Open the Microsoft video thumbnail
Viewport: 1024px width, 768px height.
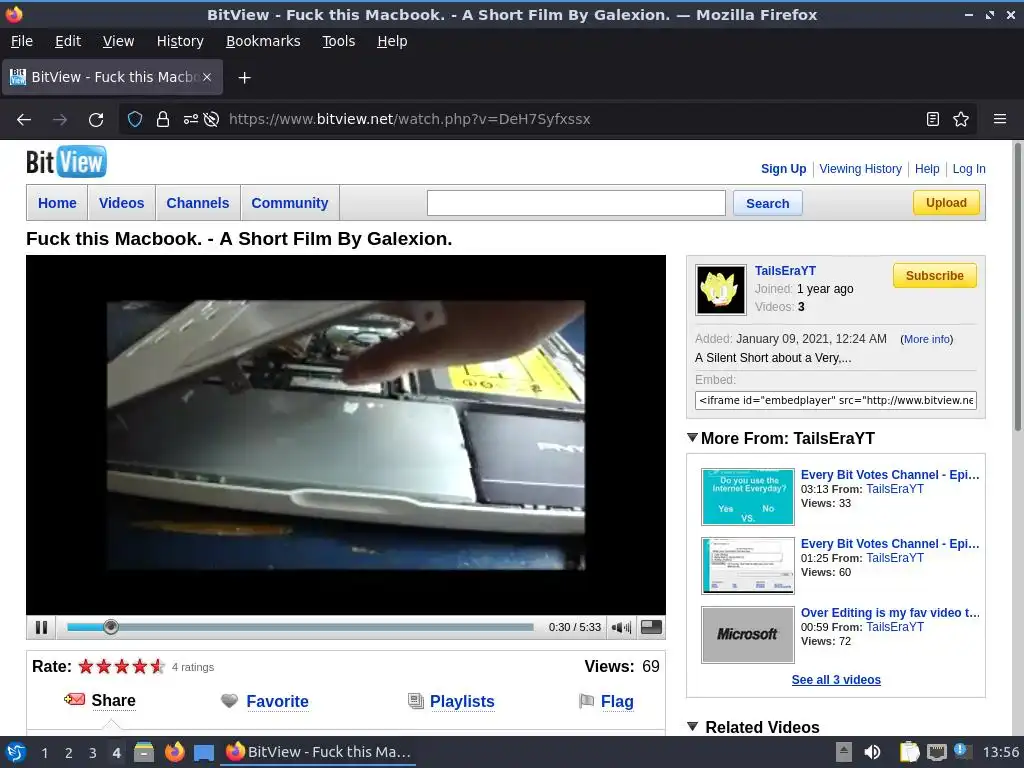[748, 635]
